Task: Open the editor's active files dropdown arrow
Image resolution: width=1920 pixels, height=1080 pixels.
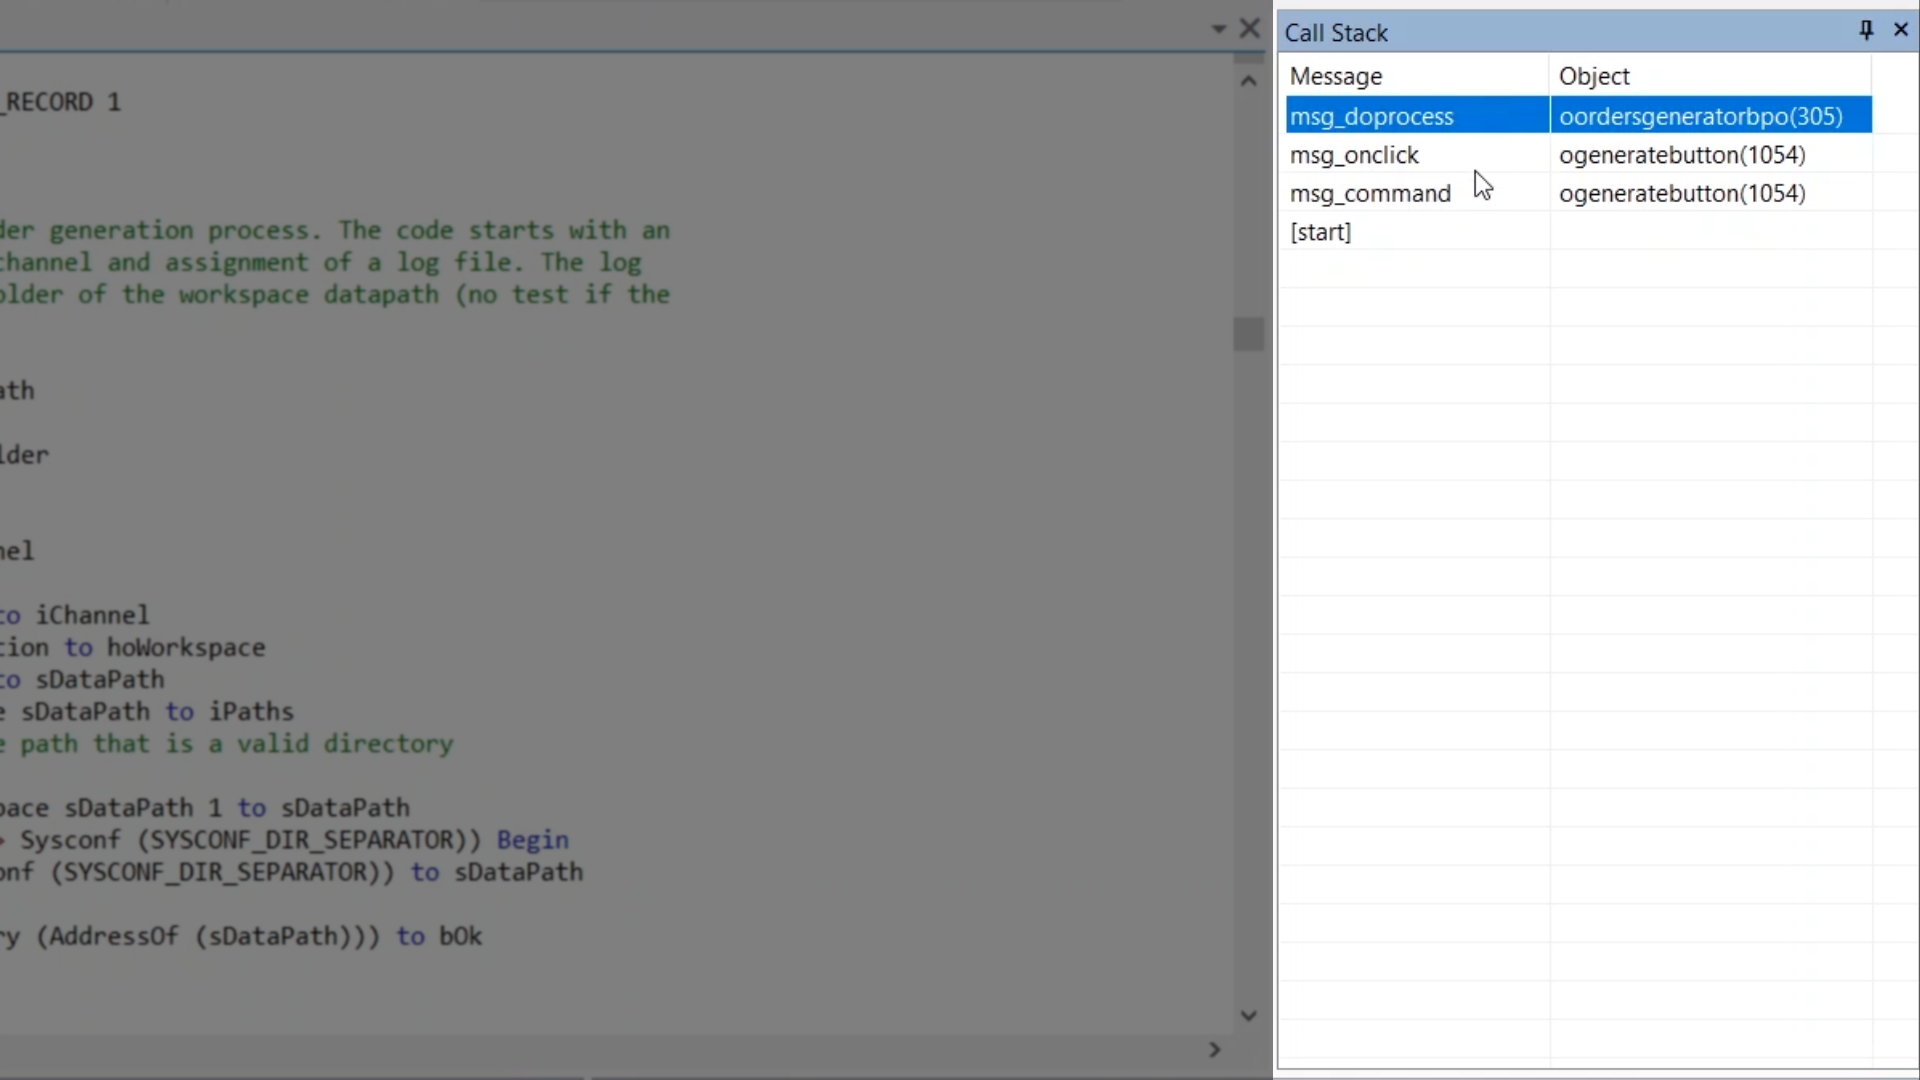Action: 1218,29
